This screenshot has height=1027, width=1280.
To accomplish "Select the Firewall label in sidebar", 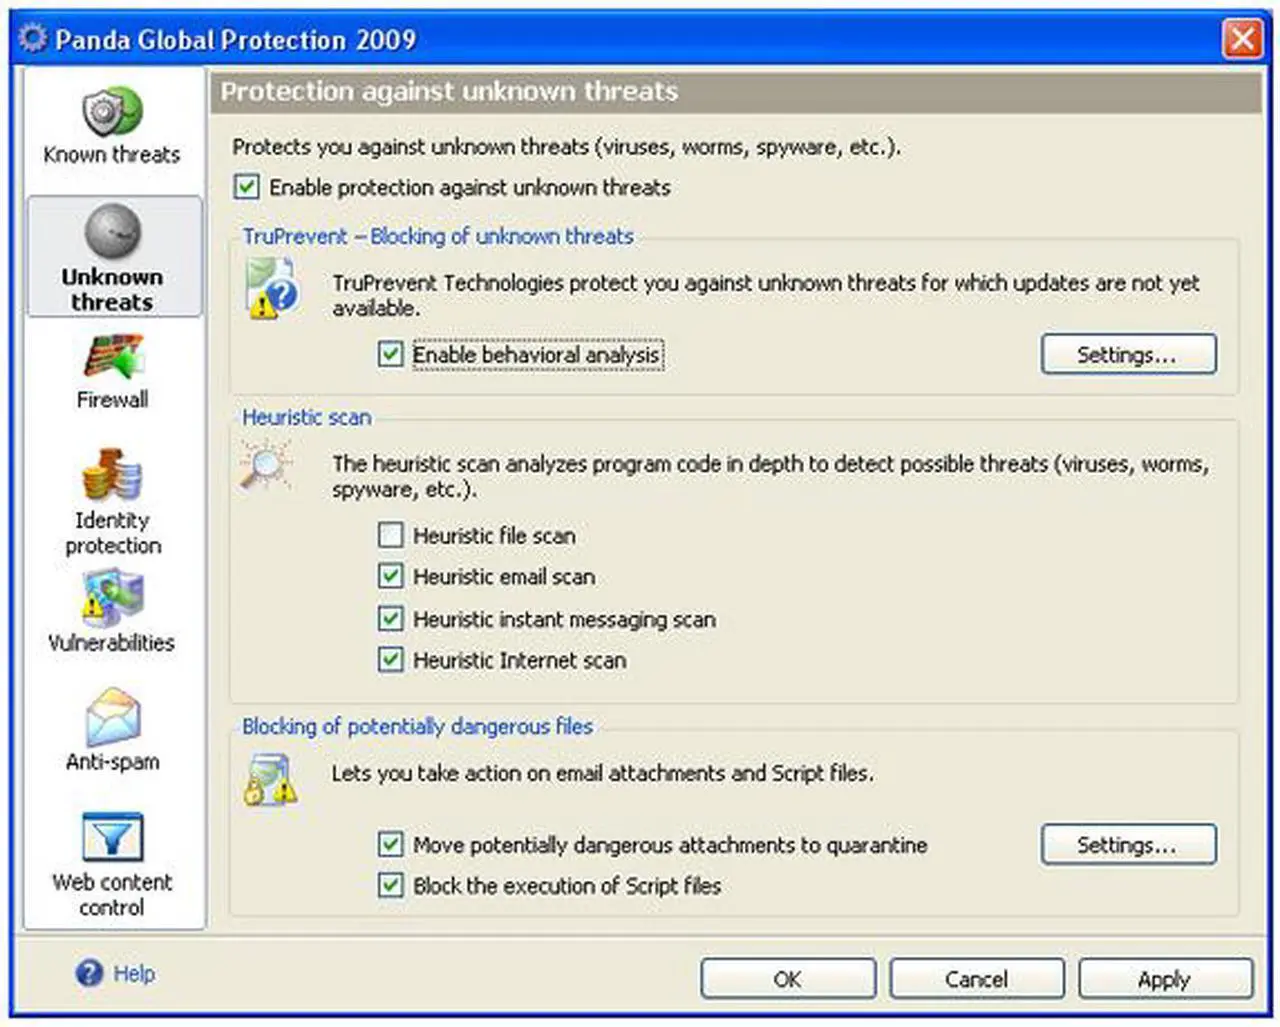I will pos(112,400).
